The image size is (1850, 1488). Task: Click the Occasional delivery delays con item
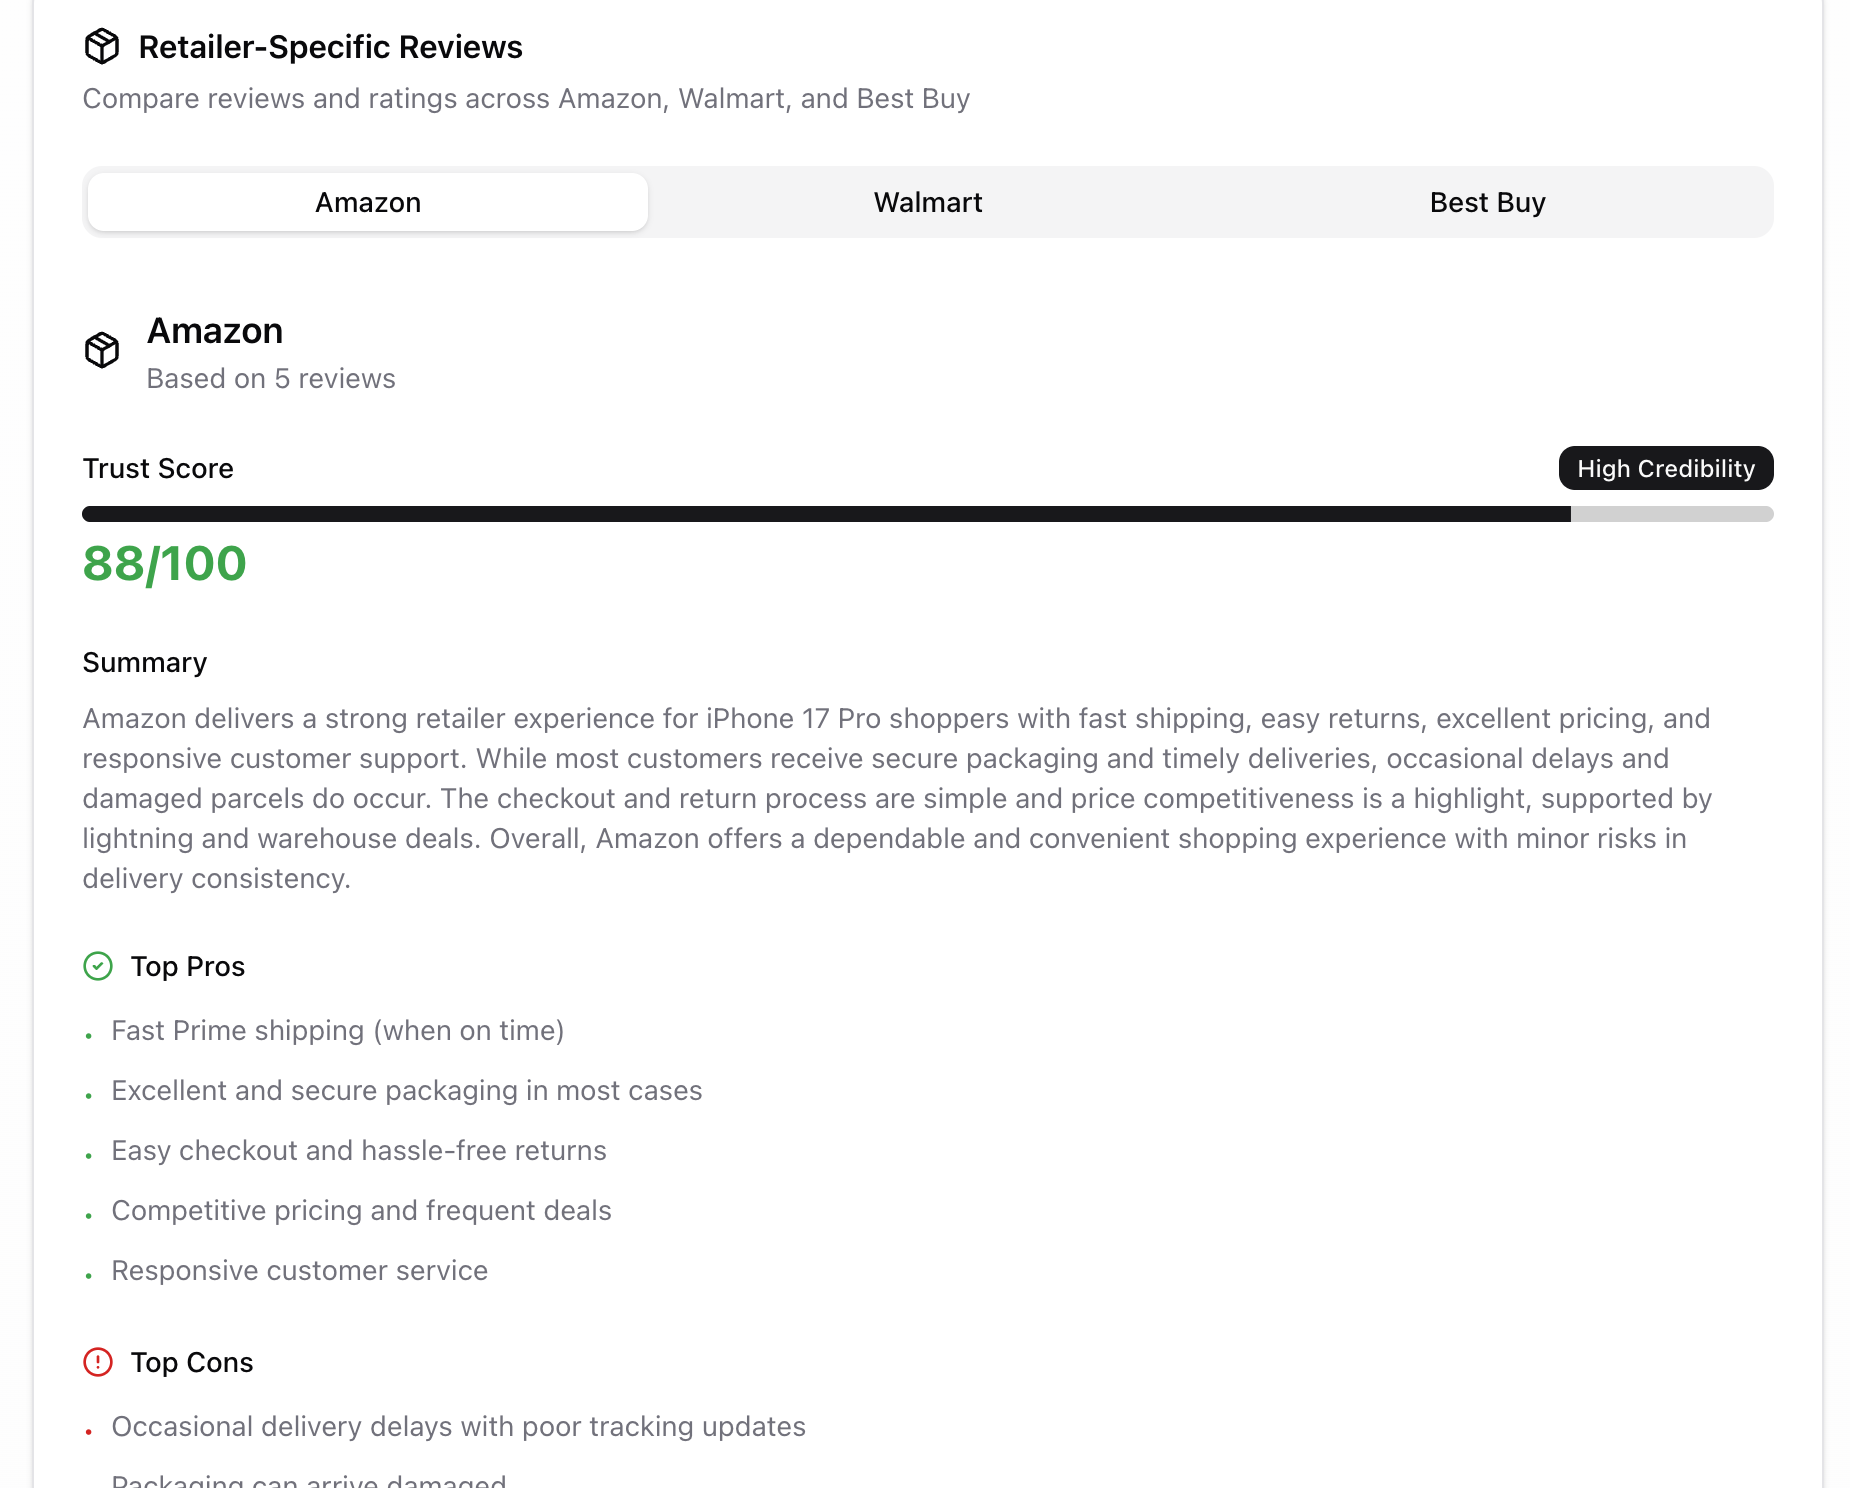tap(458, 1427)
